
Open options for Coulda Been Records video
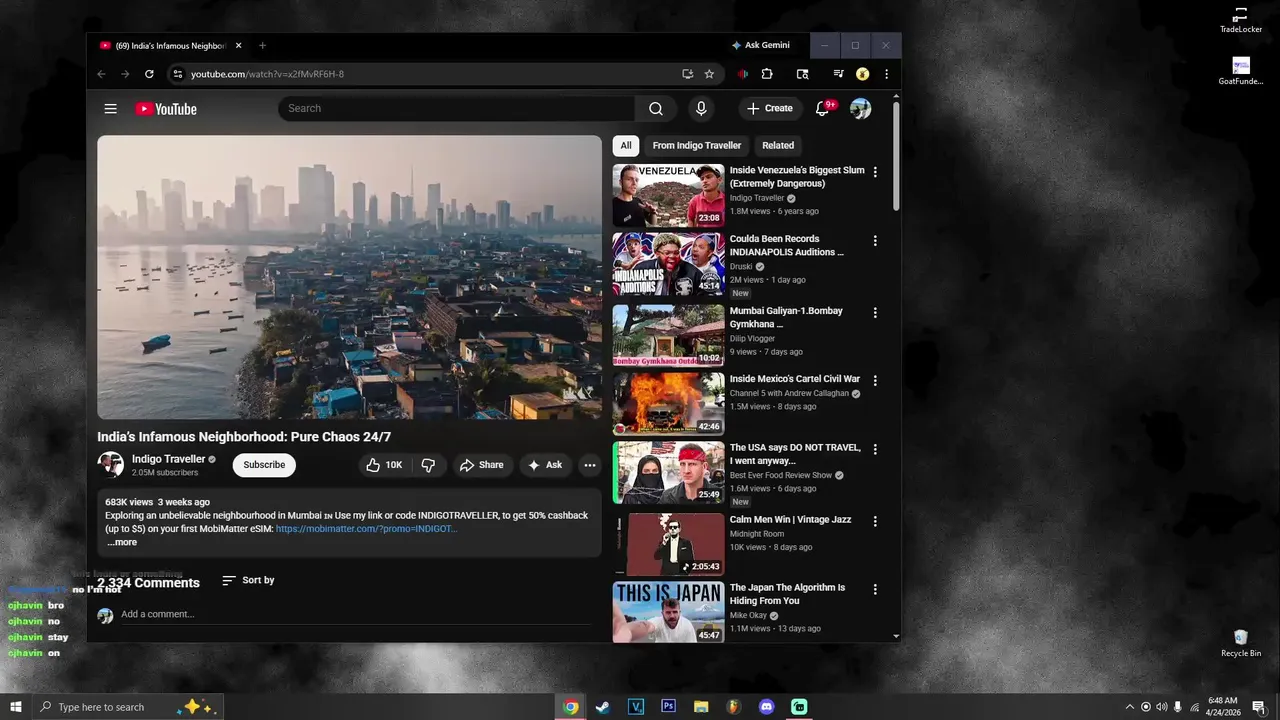click(x=875, y=241)
